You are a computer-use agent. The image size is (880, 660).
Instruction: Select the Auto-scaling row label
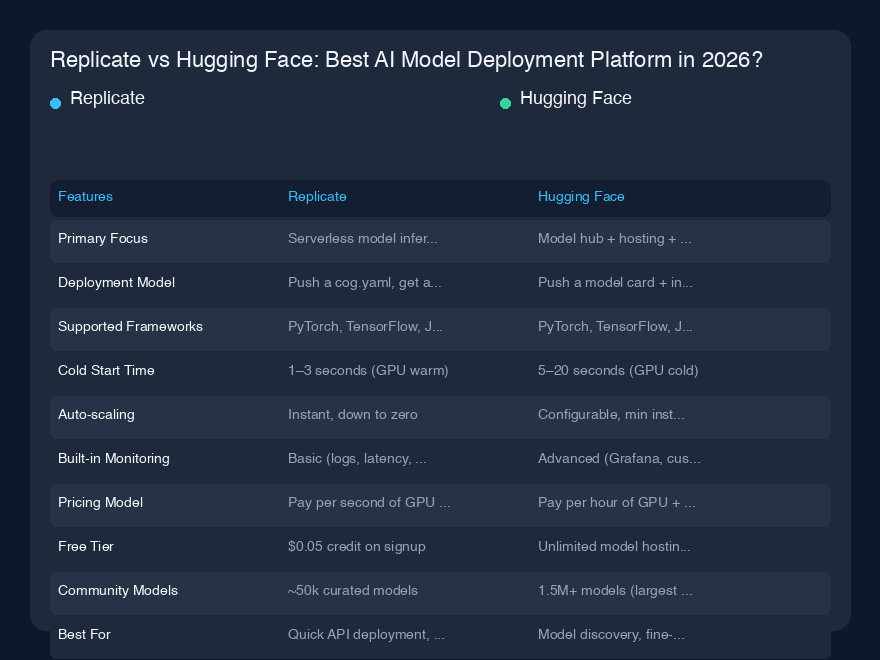96,415
